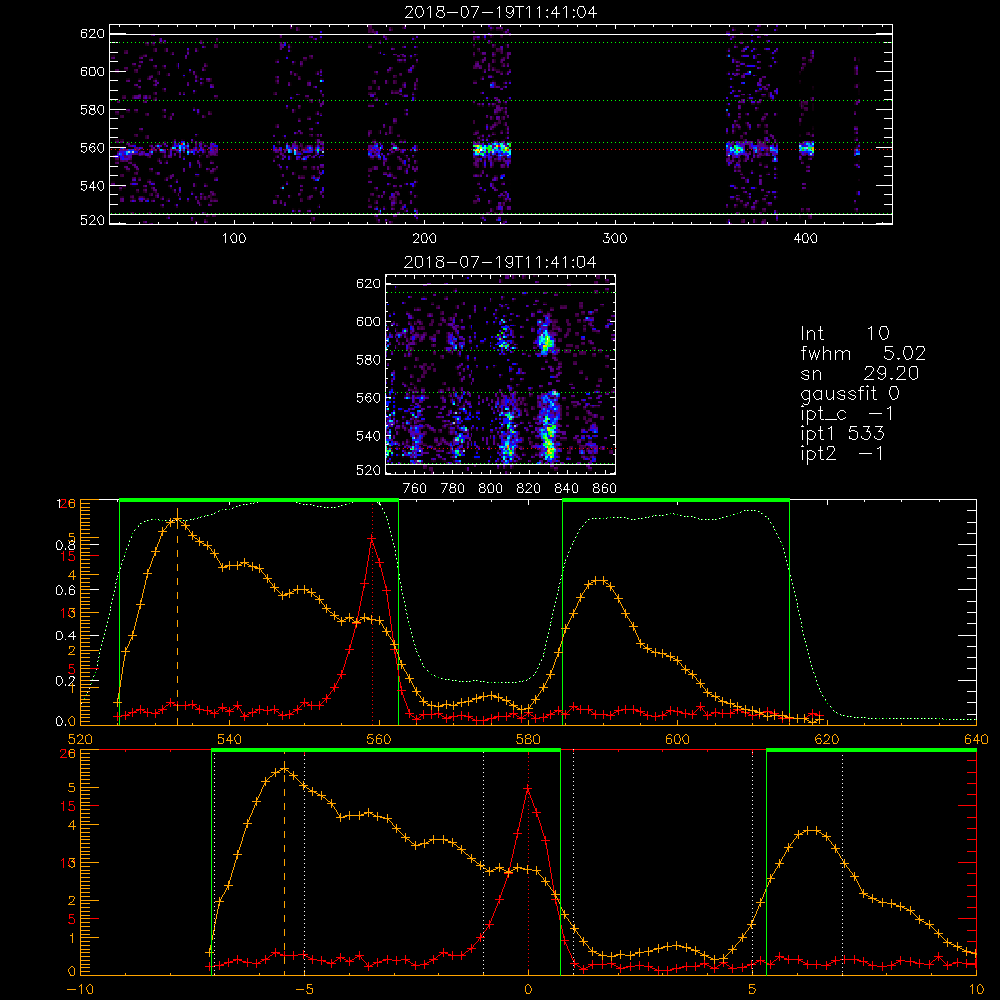
Task: Click the orange dashed vertical line in the -10 to 10 plot
Action: coord(284,869)
